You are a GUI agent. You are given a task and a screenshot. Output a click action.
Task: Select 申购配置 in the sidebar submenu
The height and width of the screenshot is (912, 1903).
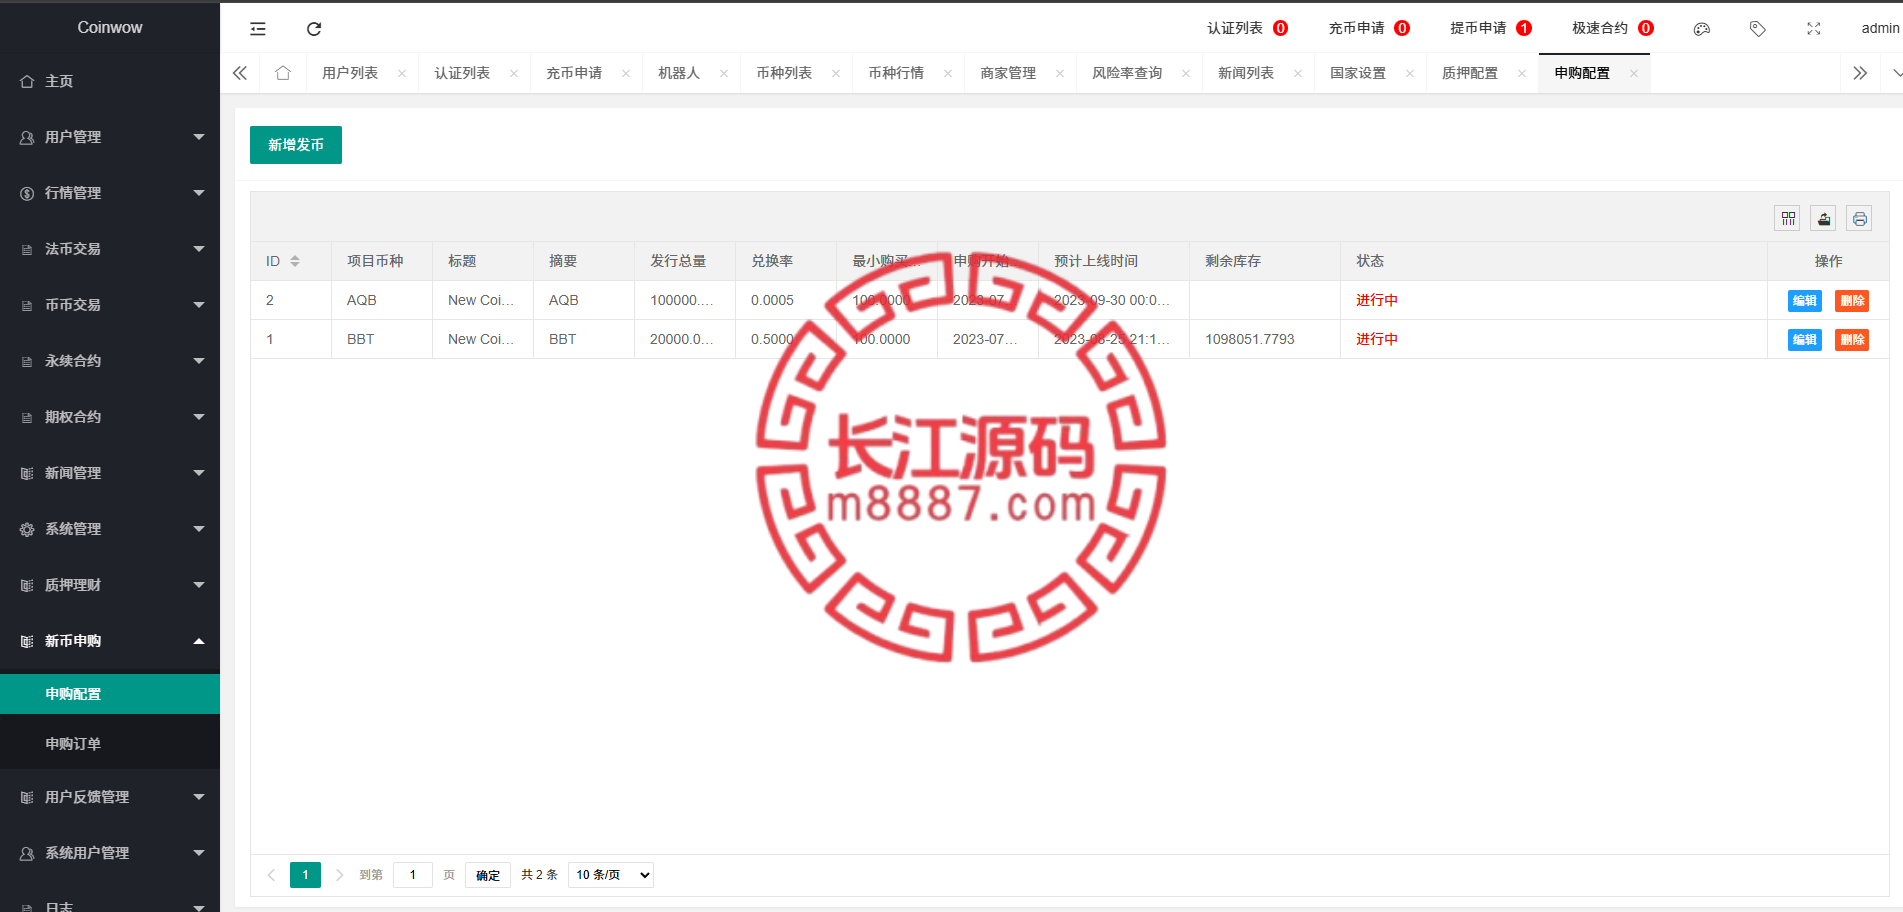point(110,694)
